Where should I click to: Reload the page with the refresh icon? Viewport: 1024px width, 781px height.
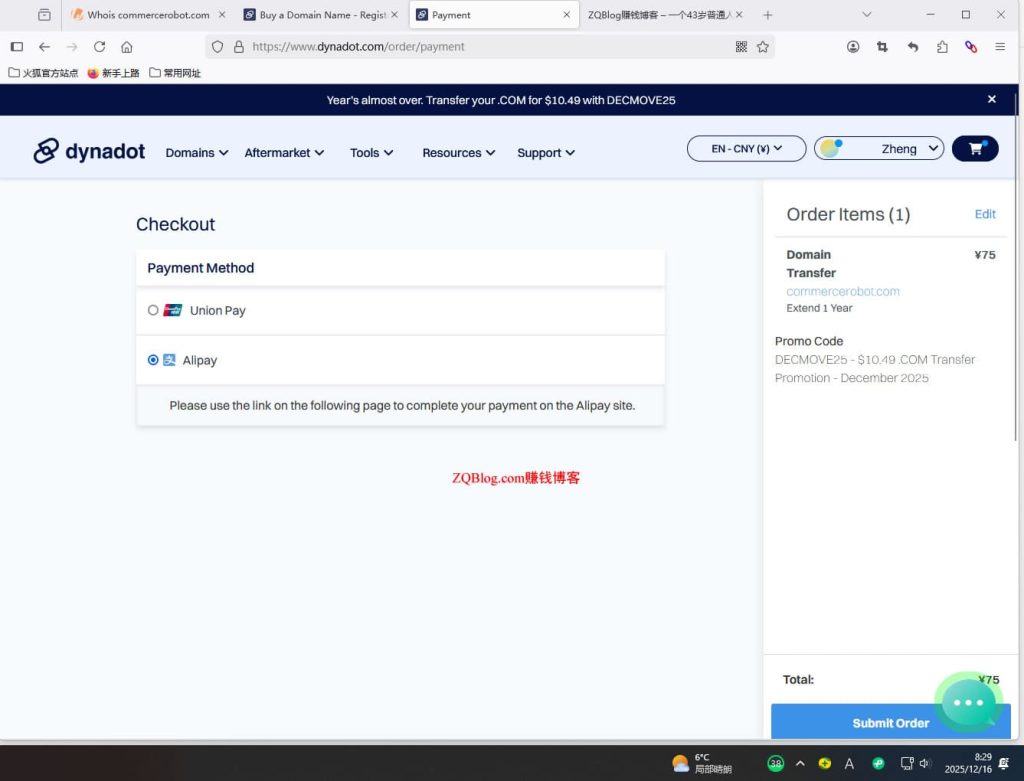[x=99, y=46]
